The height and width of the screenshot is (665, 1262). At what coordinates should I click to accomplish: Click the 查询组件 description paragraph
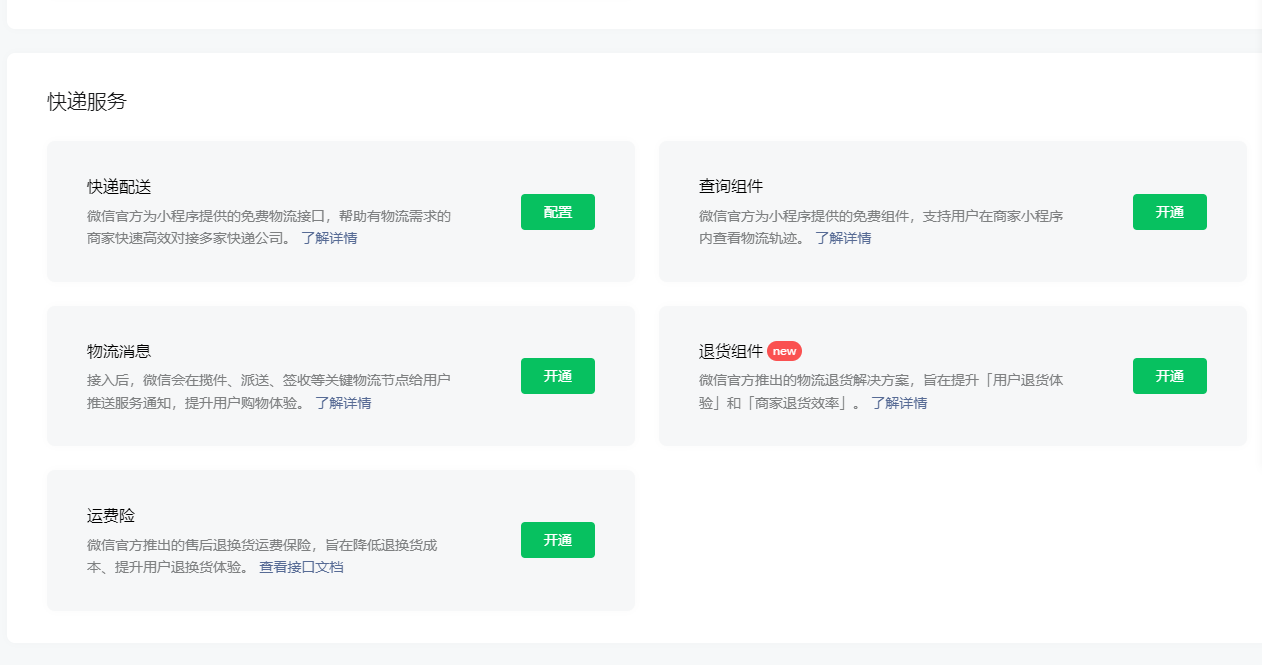pos(880,216)
